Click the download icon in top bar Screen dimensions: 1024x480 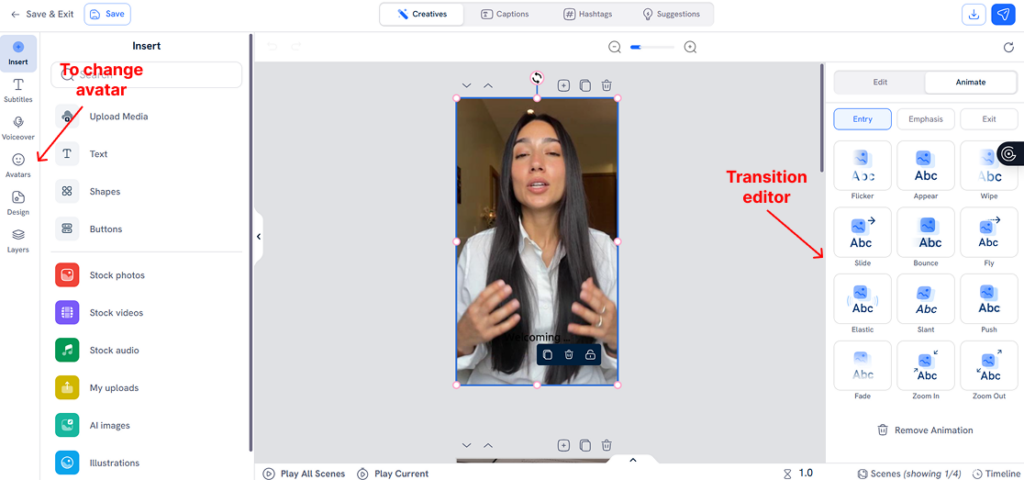point(973,14)
